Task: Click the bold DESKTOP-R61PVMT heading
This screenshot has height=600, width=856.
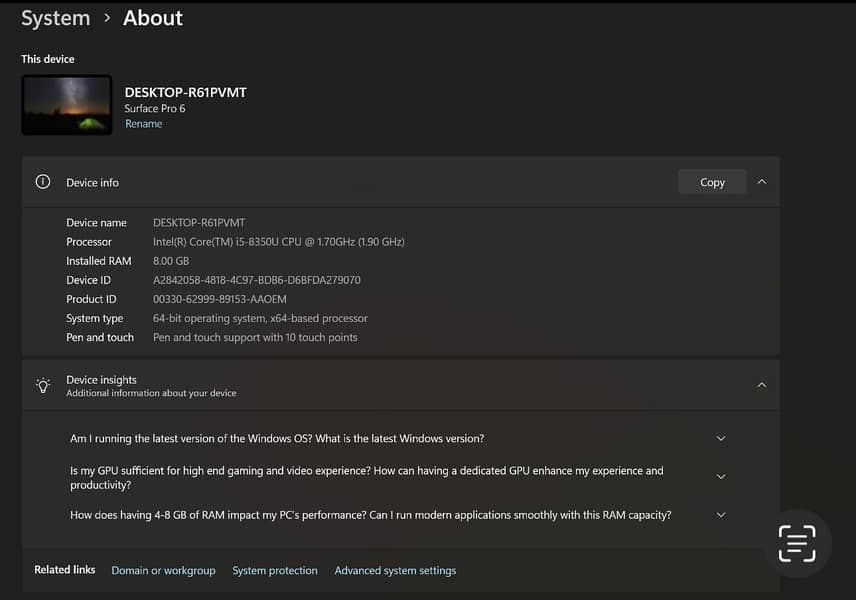Action: pyautogui.click(x=185, y=92)
